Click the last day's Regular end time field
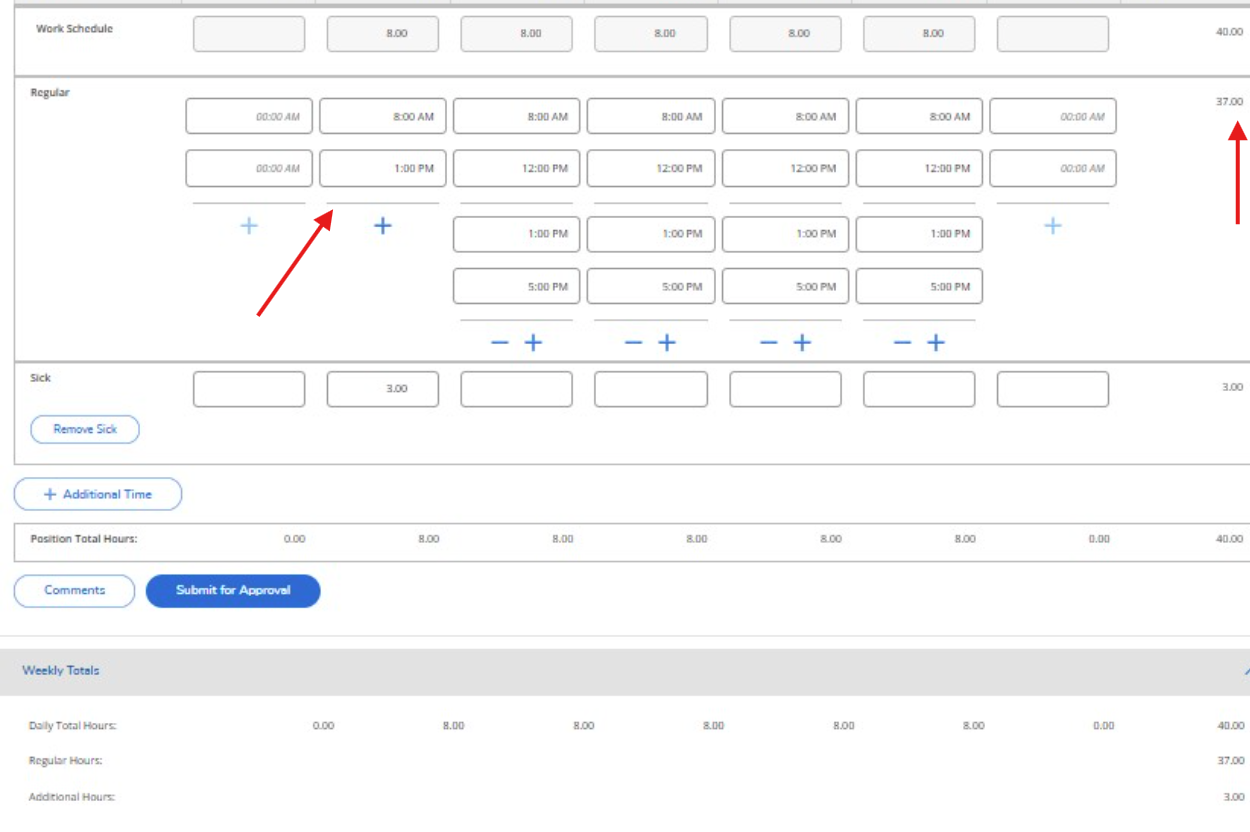This screenshot has width=1250, height=832. click(1052, 169)
